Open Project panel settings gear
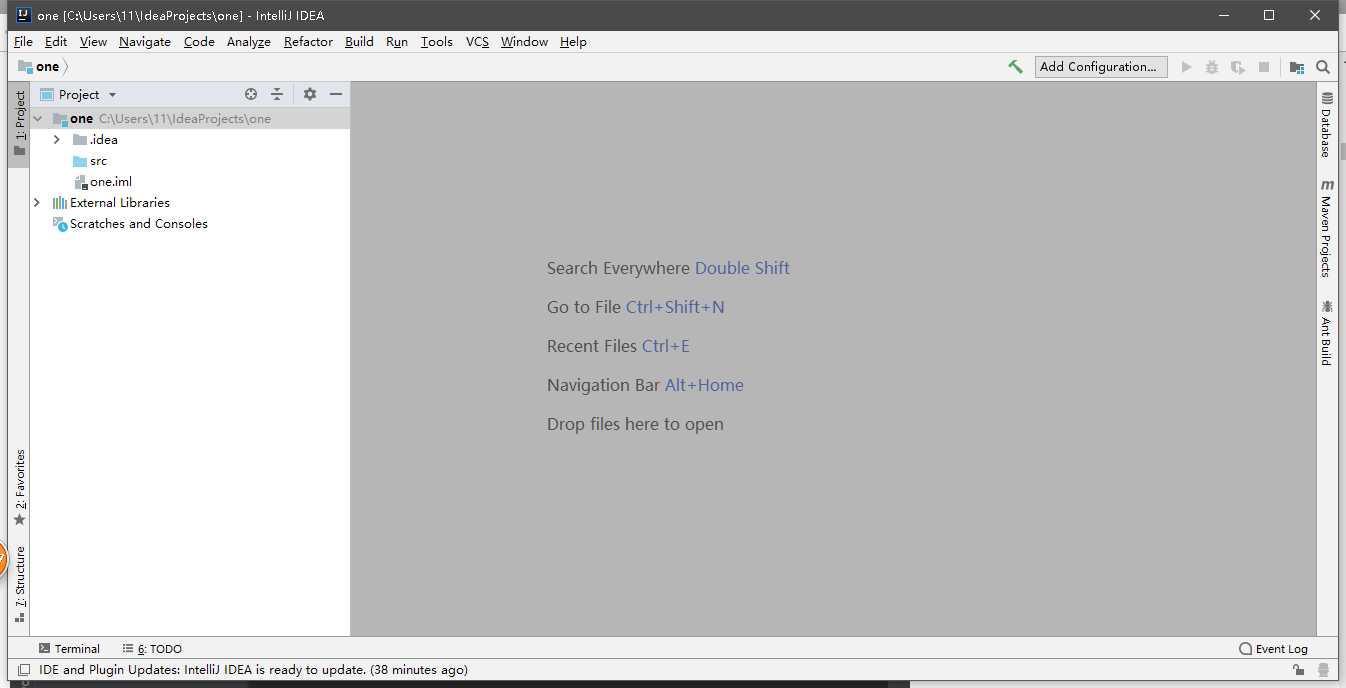 click(310, 94)
